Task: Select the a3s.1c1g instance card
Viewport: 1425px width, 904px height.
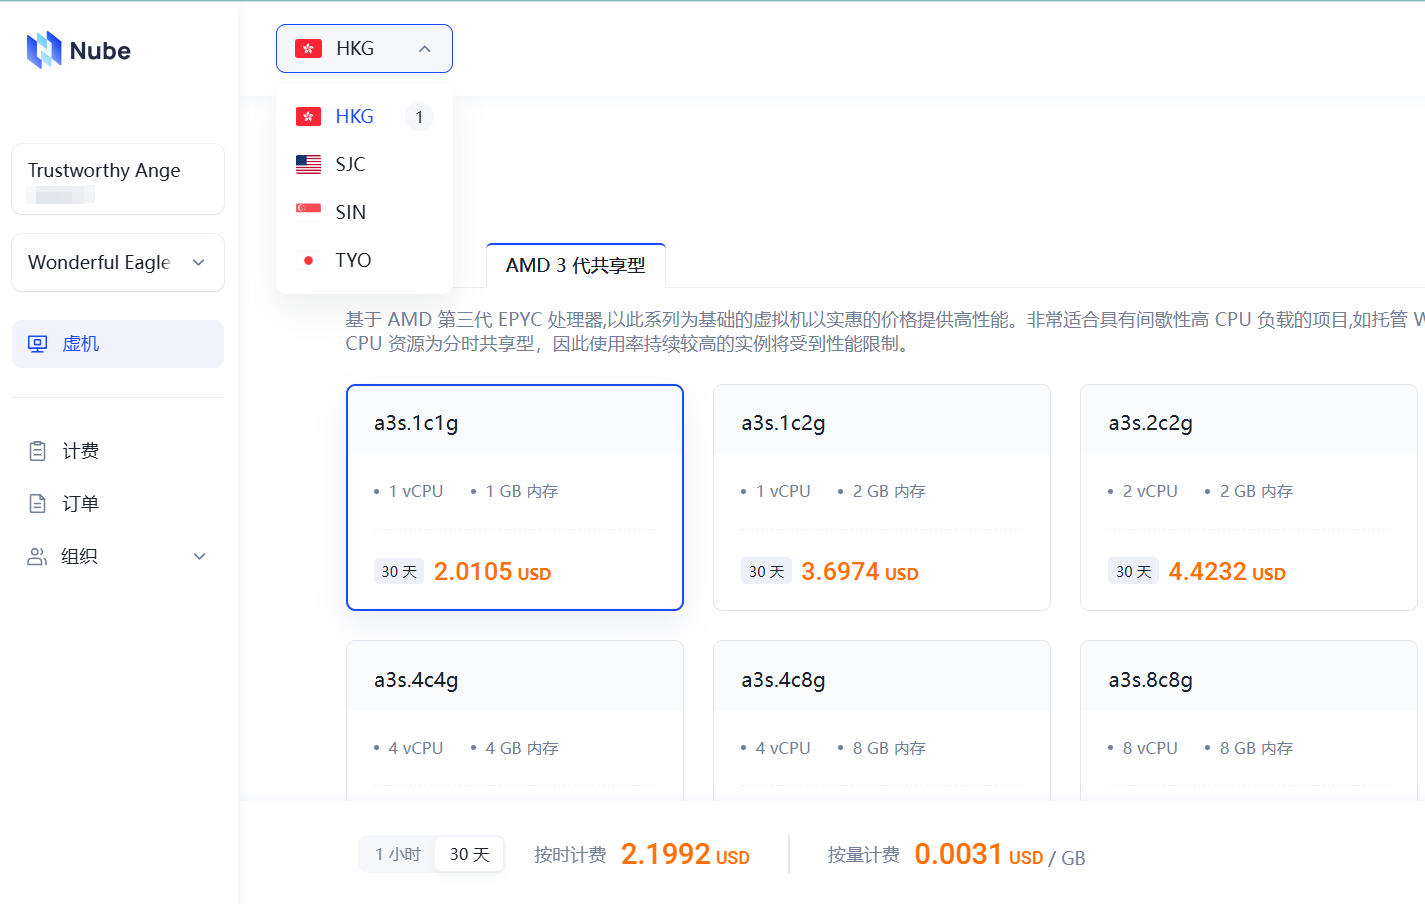Action: 515,497
